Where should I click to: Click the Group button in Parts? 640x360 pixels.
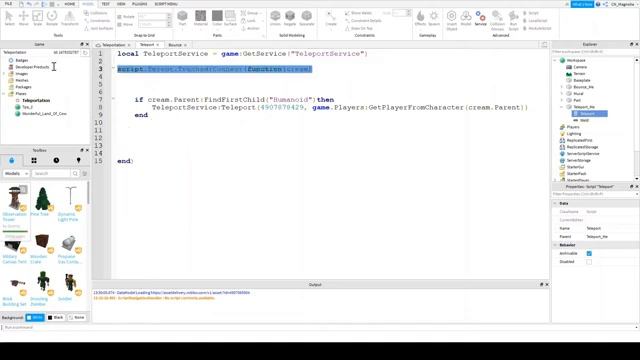click(250, 13)
